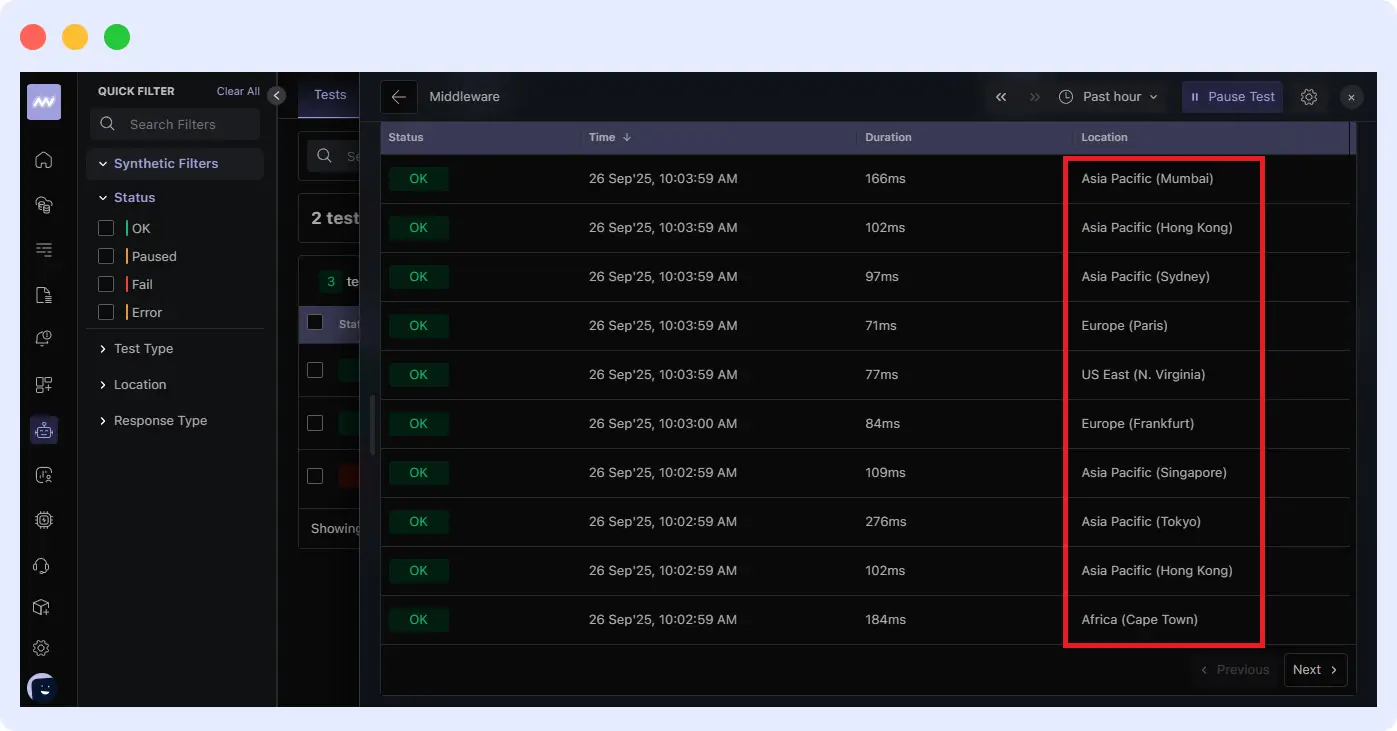Image resolution: width=1397 pixels, height=731 pixels.
Task: Open the Reports document icon in the sidebar
Action: click(43, 295)
